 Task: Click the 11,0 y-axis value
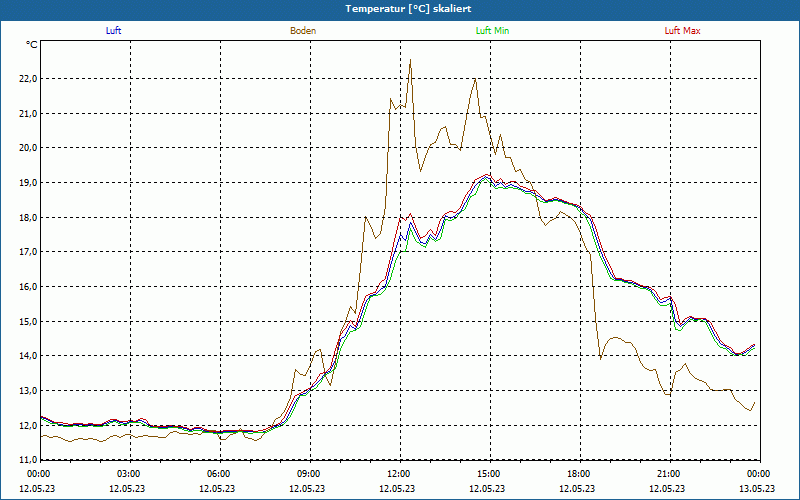pos(28,459)
